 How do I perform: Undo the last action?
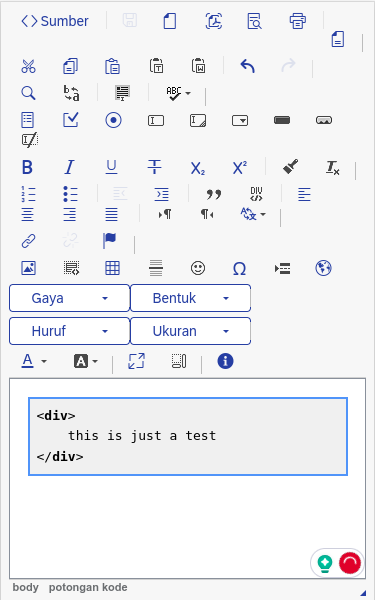point(248,66)
